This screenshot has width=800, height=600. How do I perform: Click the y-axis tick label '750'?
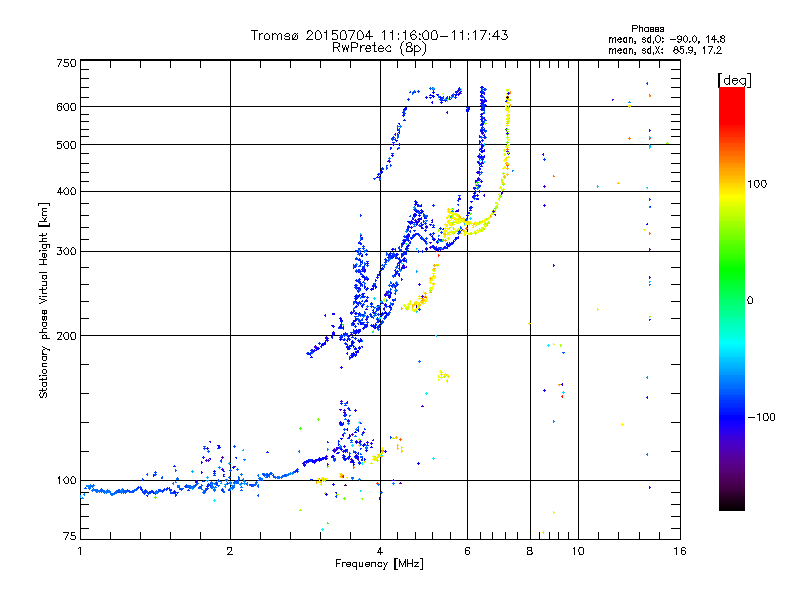click(66, 63)
